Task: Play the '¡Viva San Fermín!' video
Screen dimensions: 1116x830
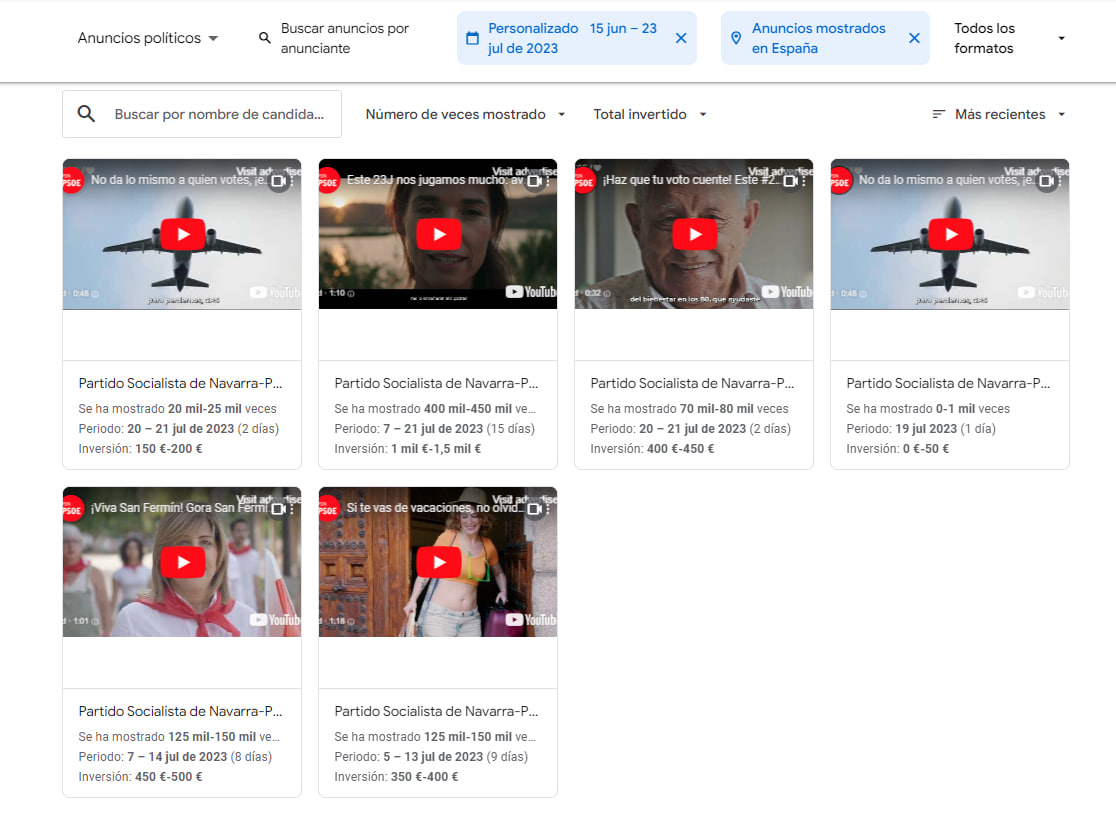Action: (x=183, y=562)
